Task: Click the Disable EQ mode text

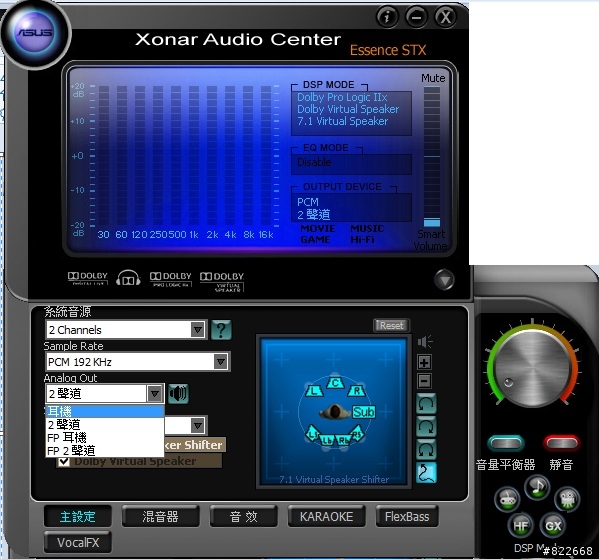Action: coord(314,162)
